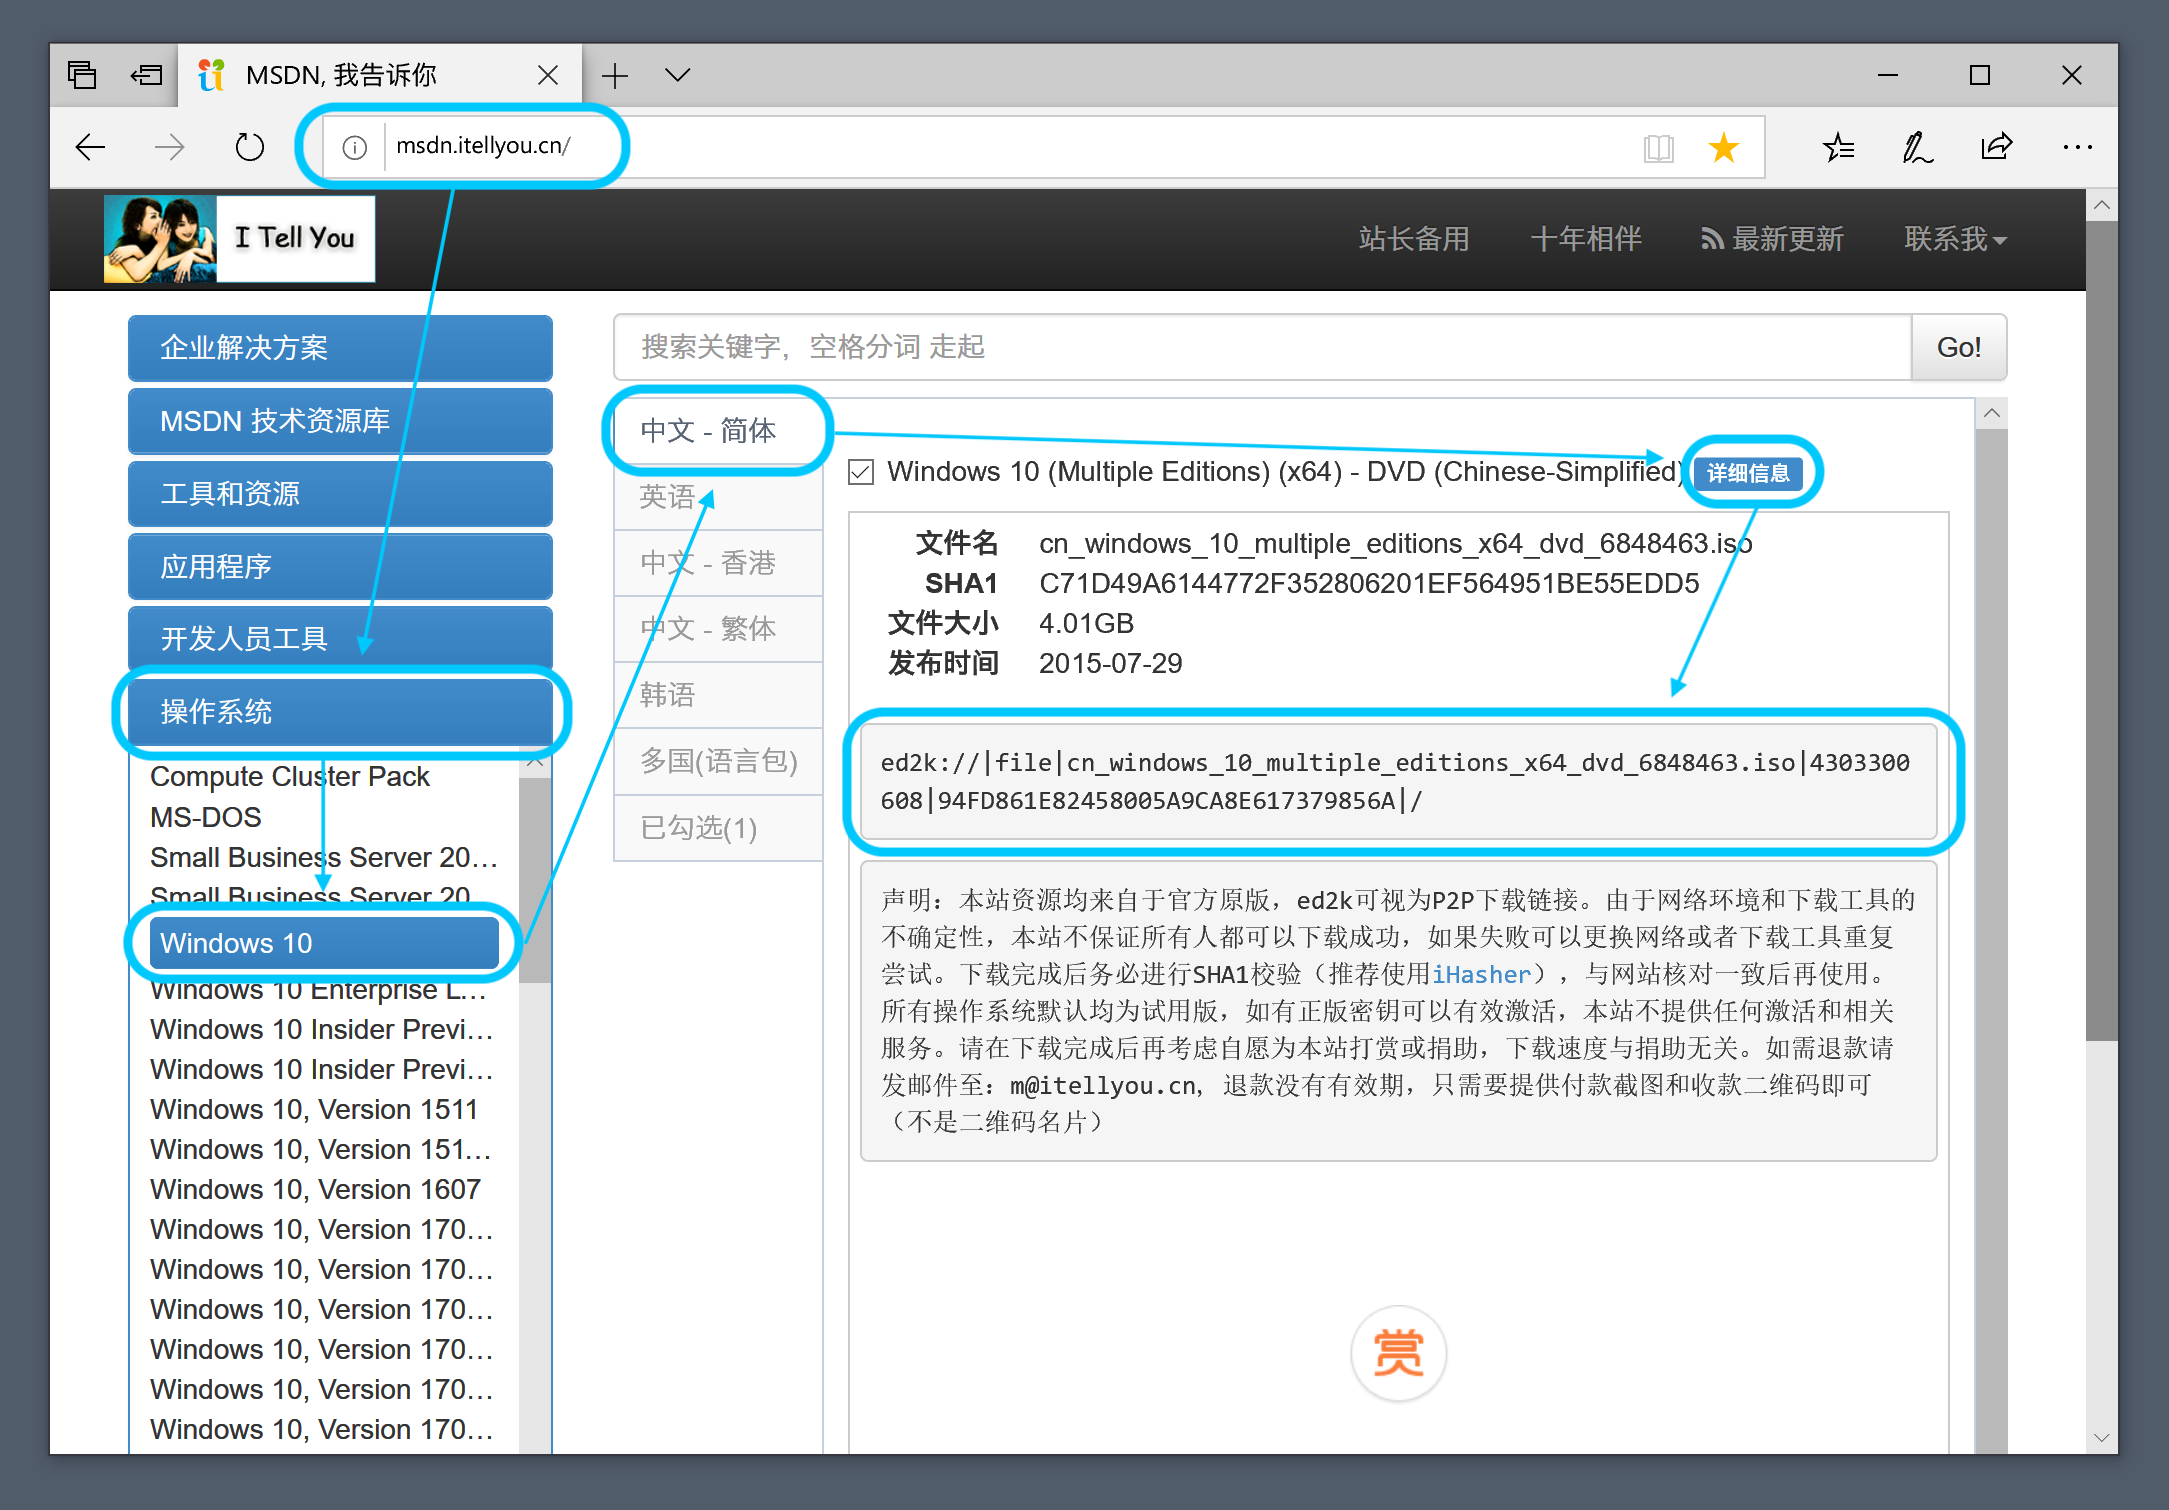
Task: Open the Favorites hub icon
Action: tap(1838, 148)
